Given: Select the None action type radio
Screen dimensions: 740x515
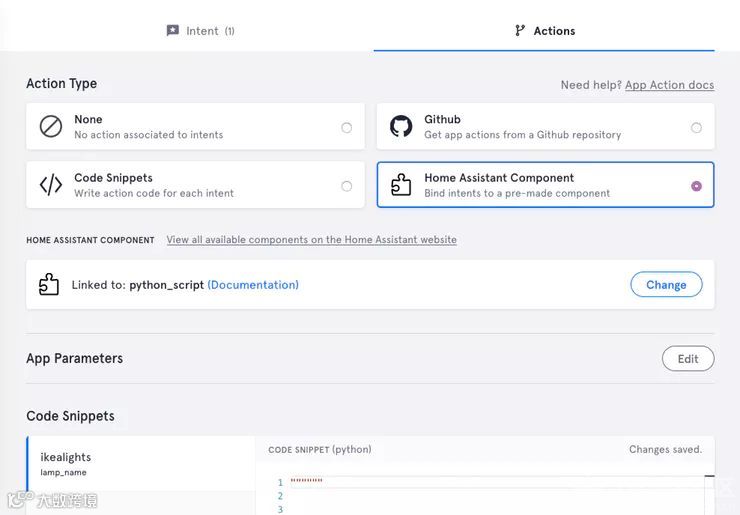Looking at the screenshot, I should pyautogui.click(x=346, y=127).
